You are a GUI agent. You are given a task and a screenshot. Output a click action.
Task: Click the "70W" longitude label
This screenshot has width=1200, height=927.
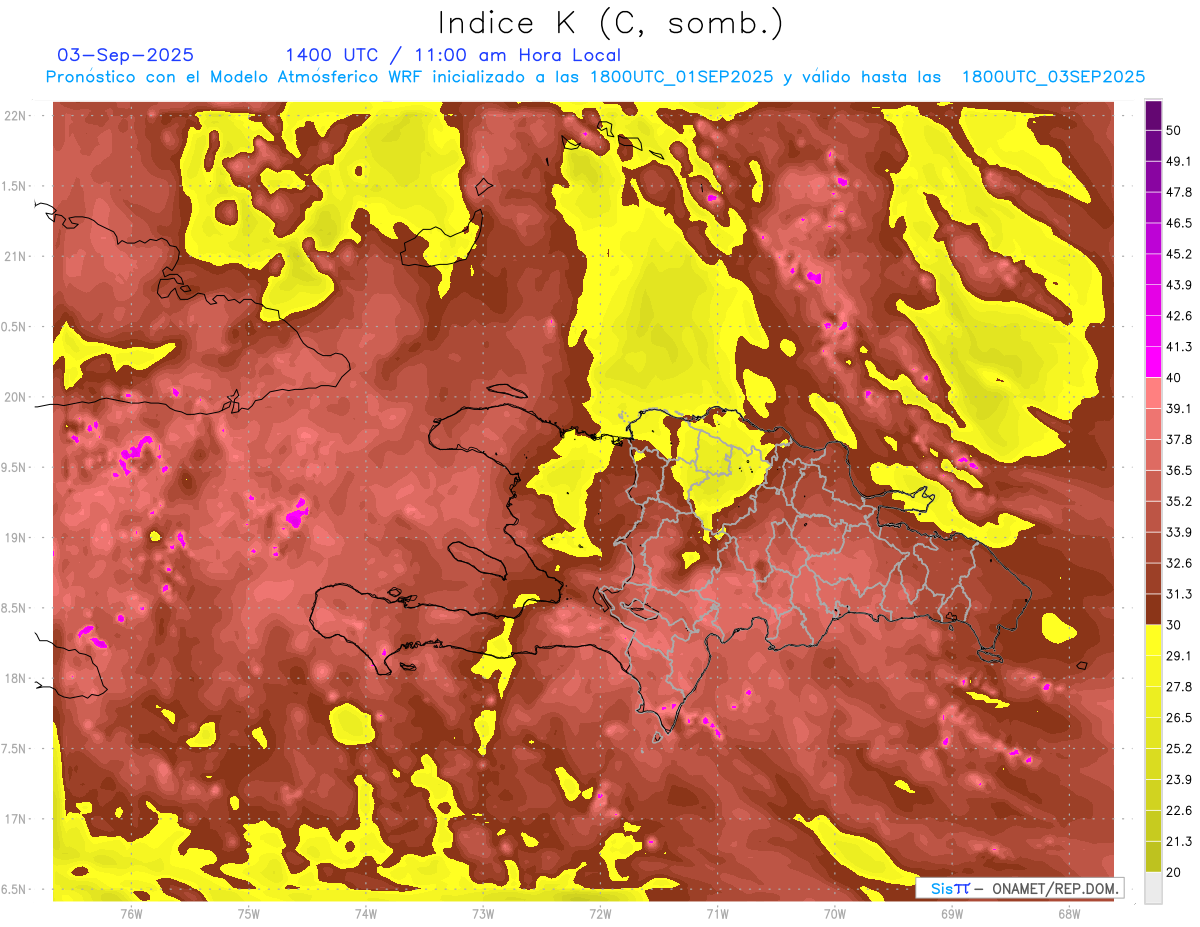pyautogui.click(x=835, y=913)
